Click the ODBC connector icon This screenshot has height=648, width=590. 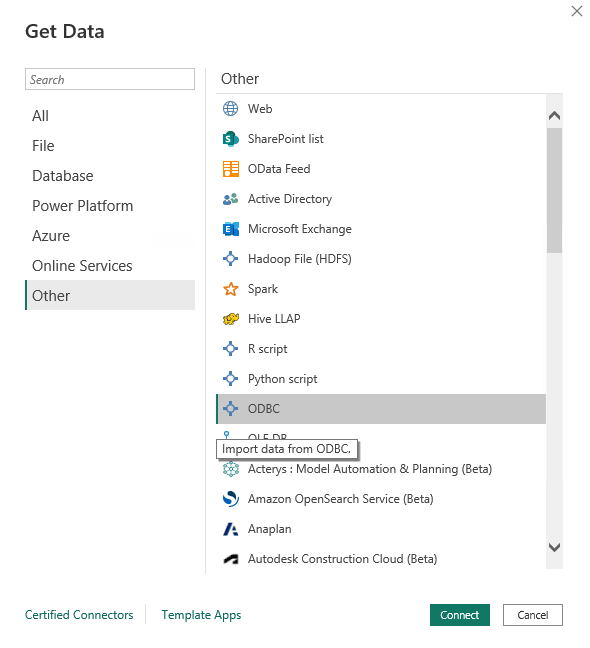231,409
